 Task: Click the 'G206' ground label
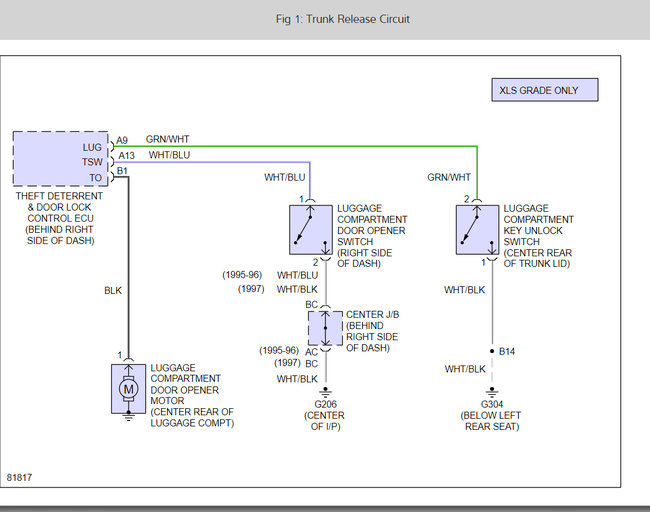click(325, 404)
